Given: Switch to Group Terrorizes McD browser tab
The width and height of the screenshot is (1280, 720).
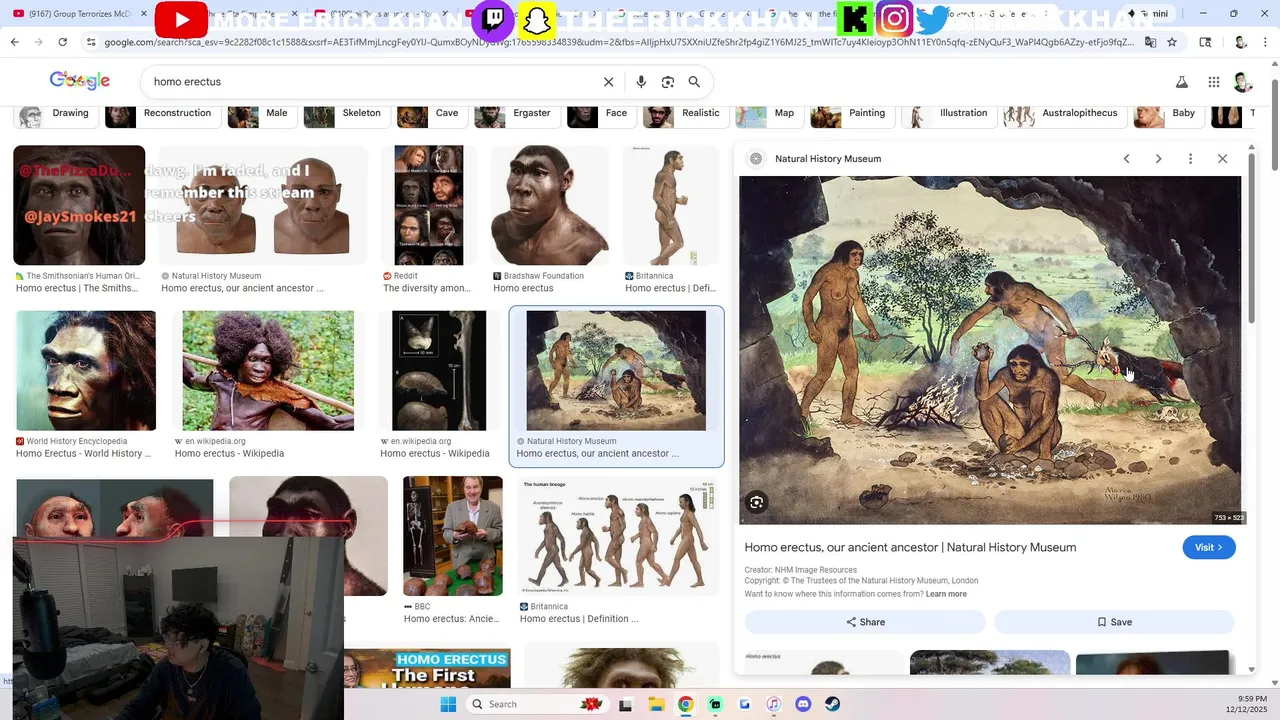Looking at the screenshot, I should click(78, 14).
